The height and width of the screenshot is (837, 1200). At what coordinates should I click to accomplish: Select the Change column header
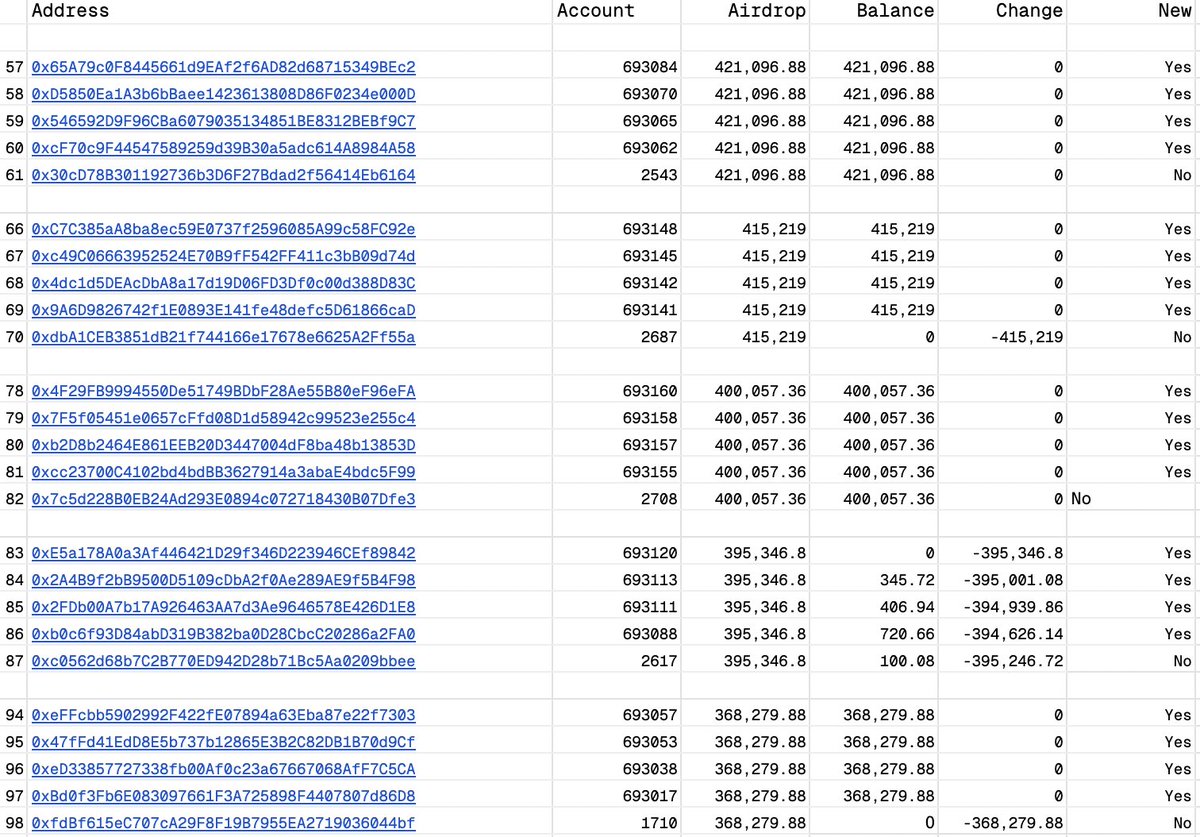pyautogui.click(x=1029, y=11)
